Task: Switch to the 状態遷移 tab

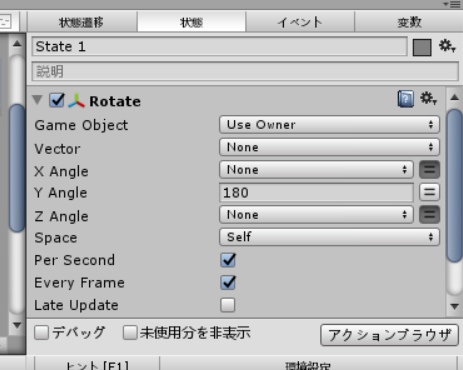Action: 82,22
